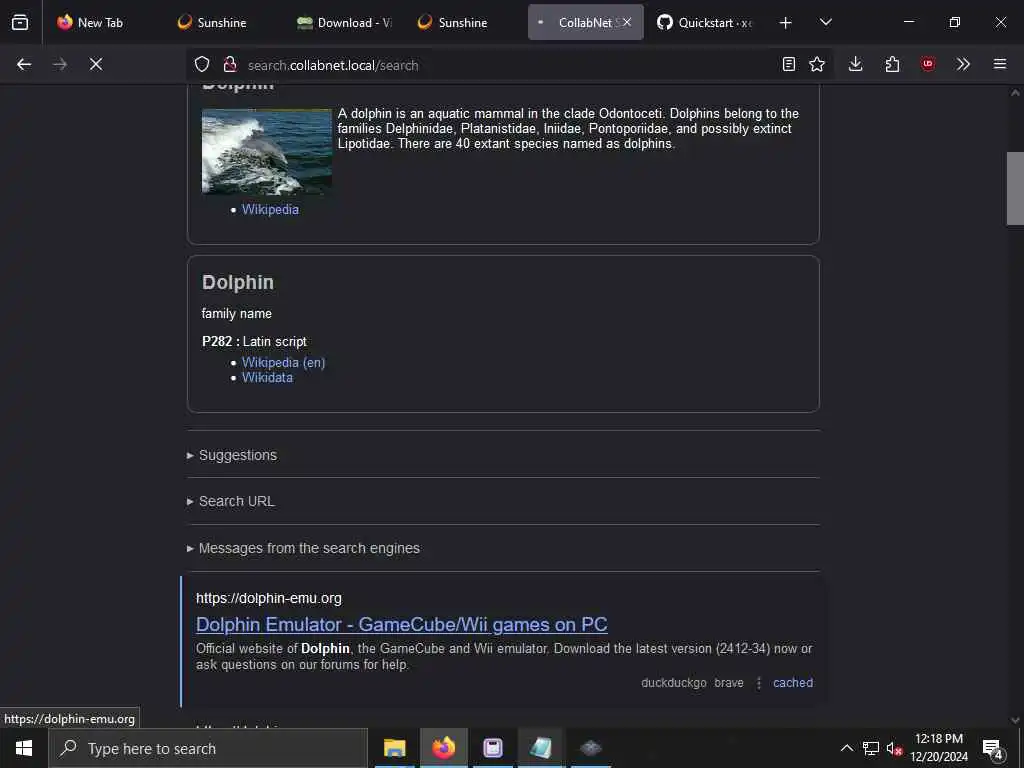
Task: Open the clock and calendar flyout
Action: [939, 748]
